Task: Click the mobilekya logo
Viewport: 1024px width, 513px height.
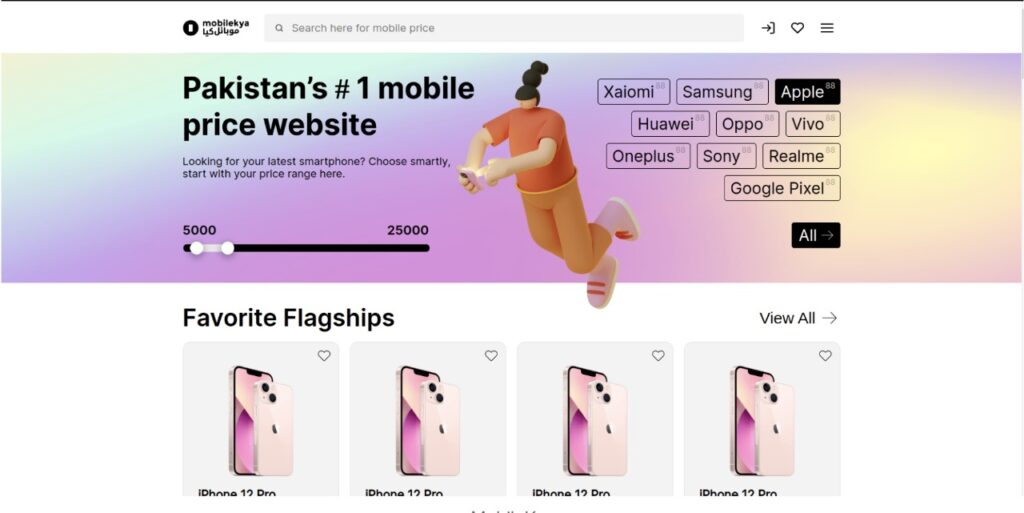Action: (216, 28)
